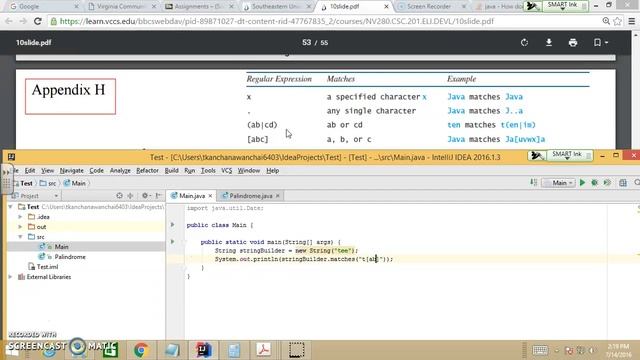Bookmark this page with the star icon
This screenshot has height=360, width=640.
coord(618,21)
